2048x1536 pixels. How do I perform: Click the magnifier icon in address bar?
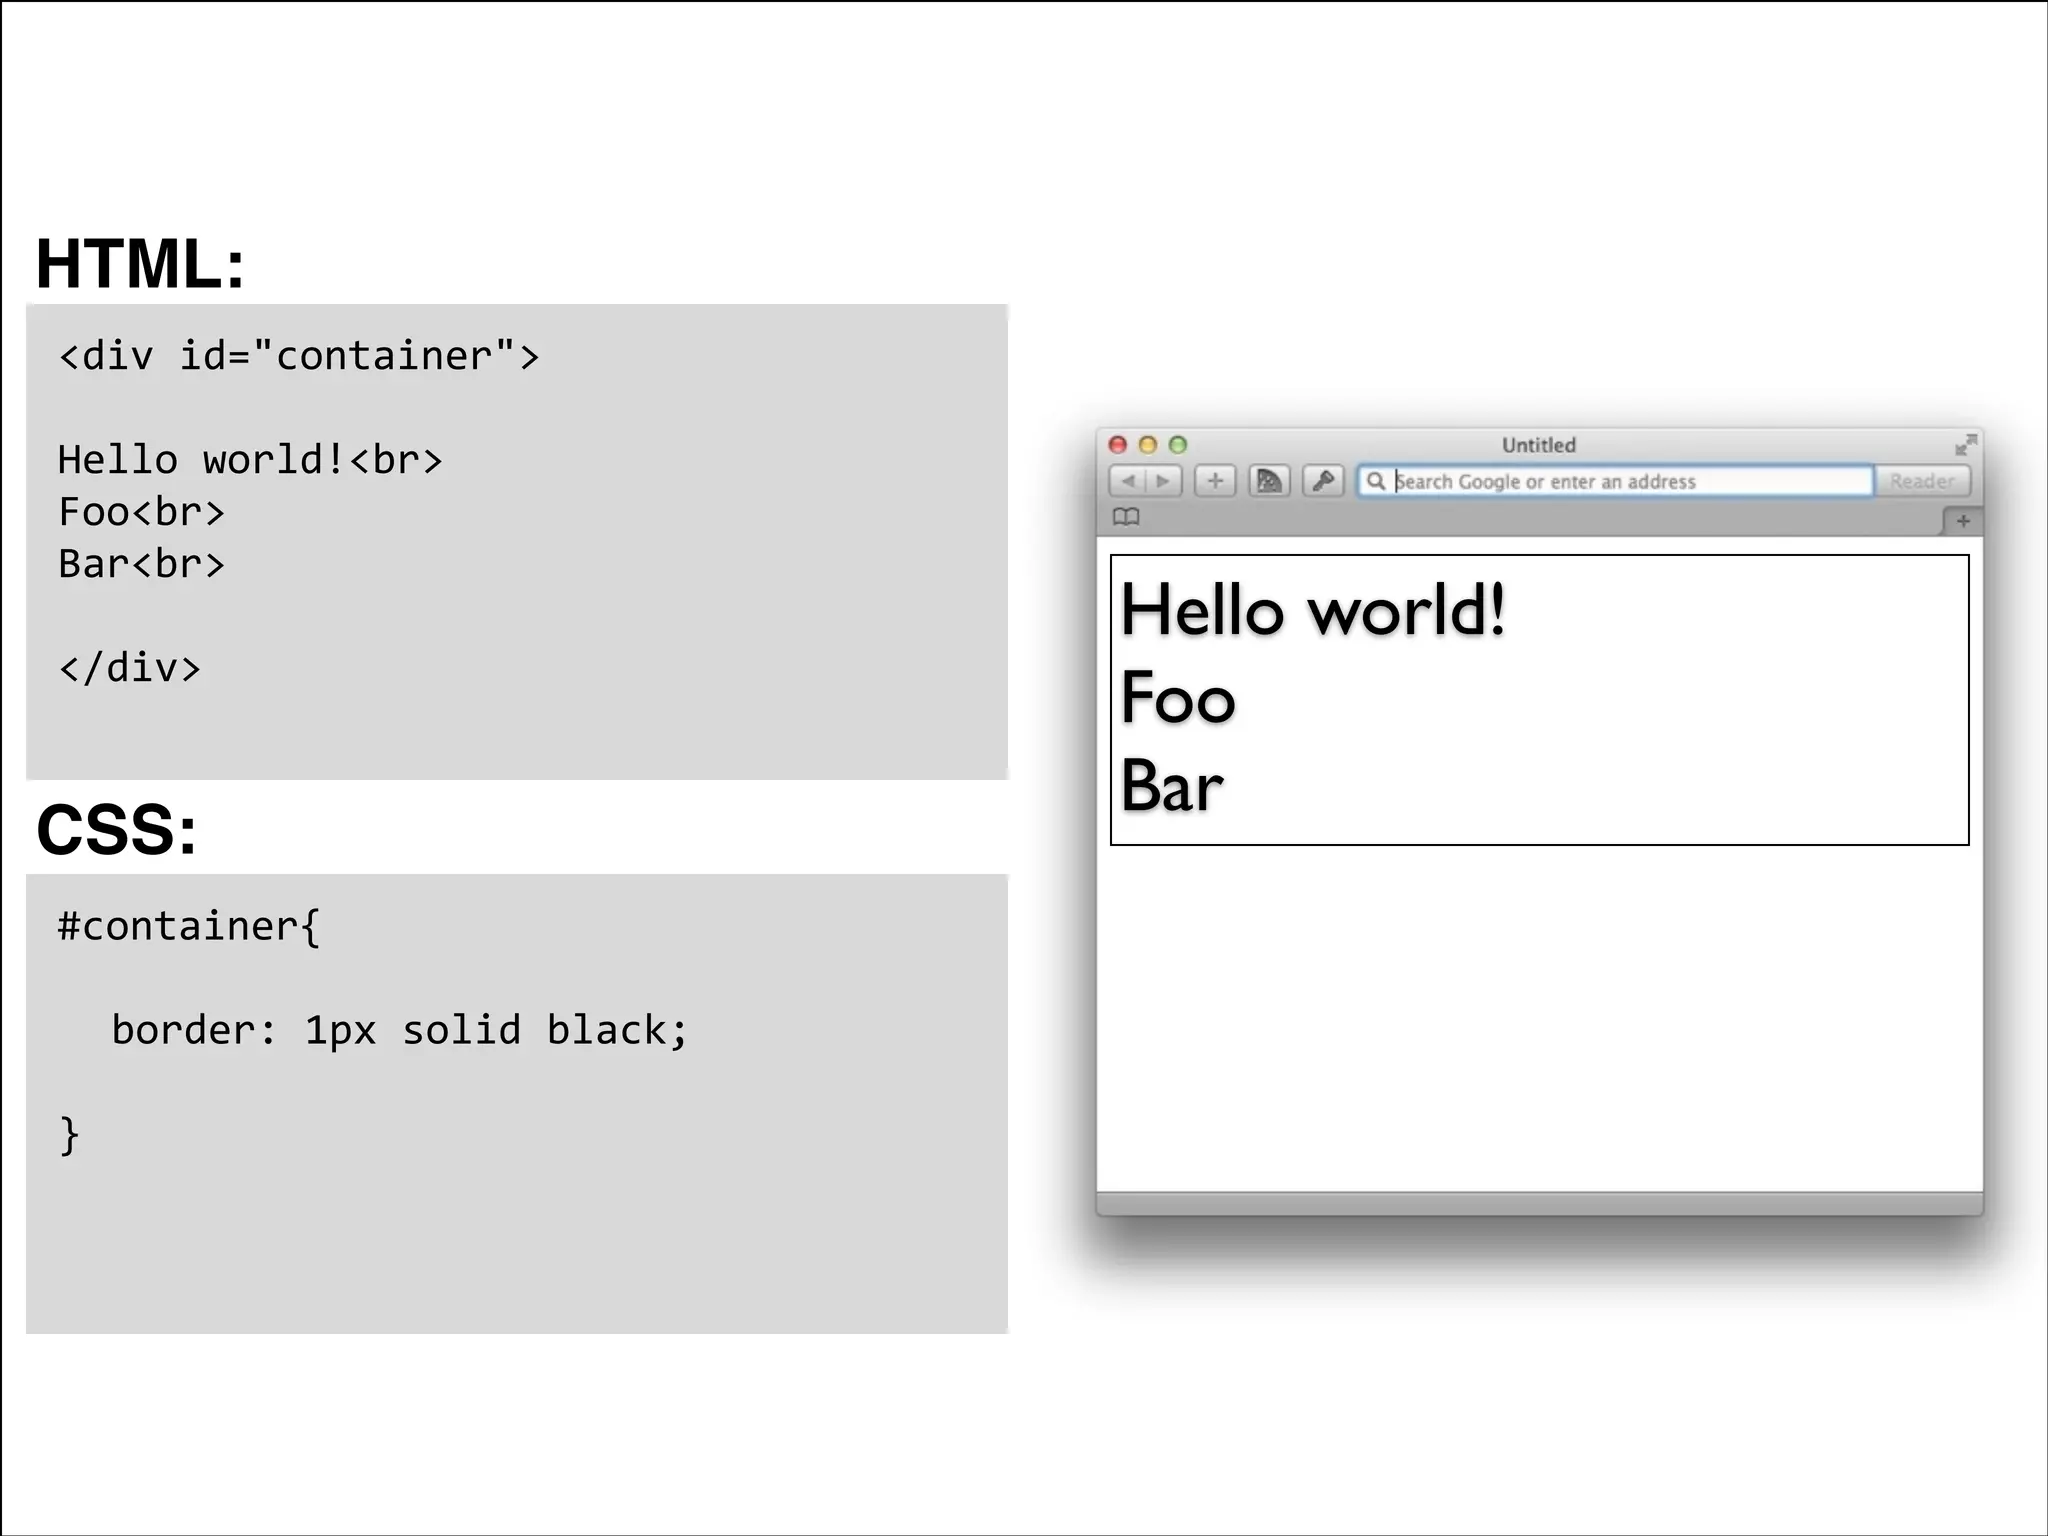pos(1376,481)
